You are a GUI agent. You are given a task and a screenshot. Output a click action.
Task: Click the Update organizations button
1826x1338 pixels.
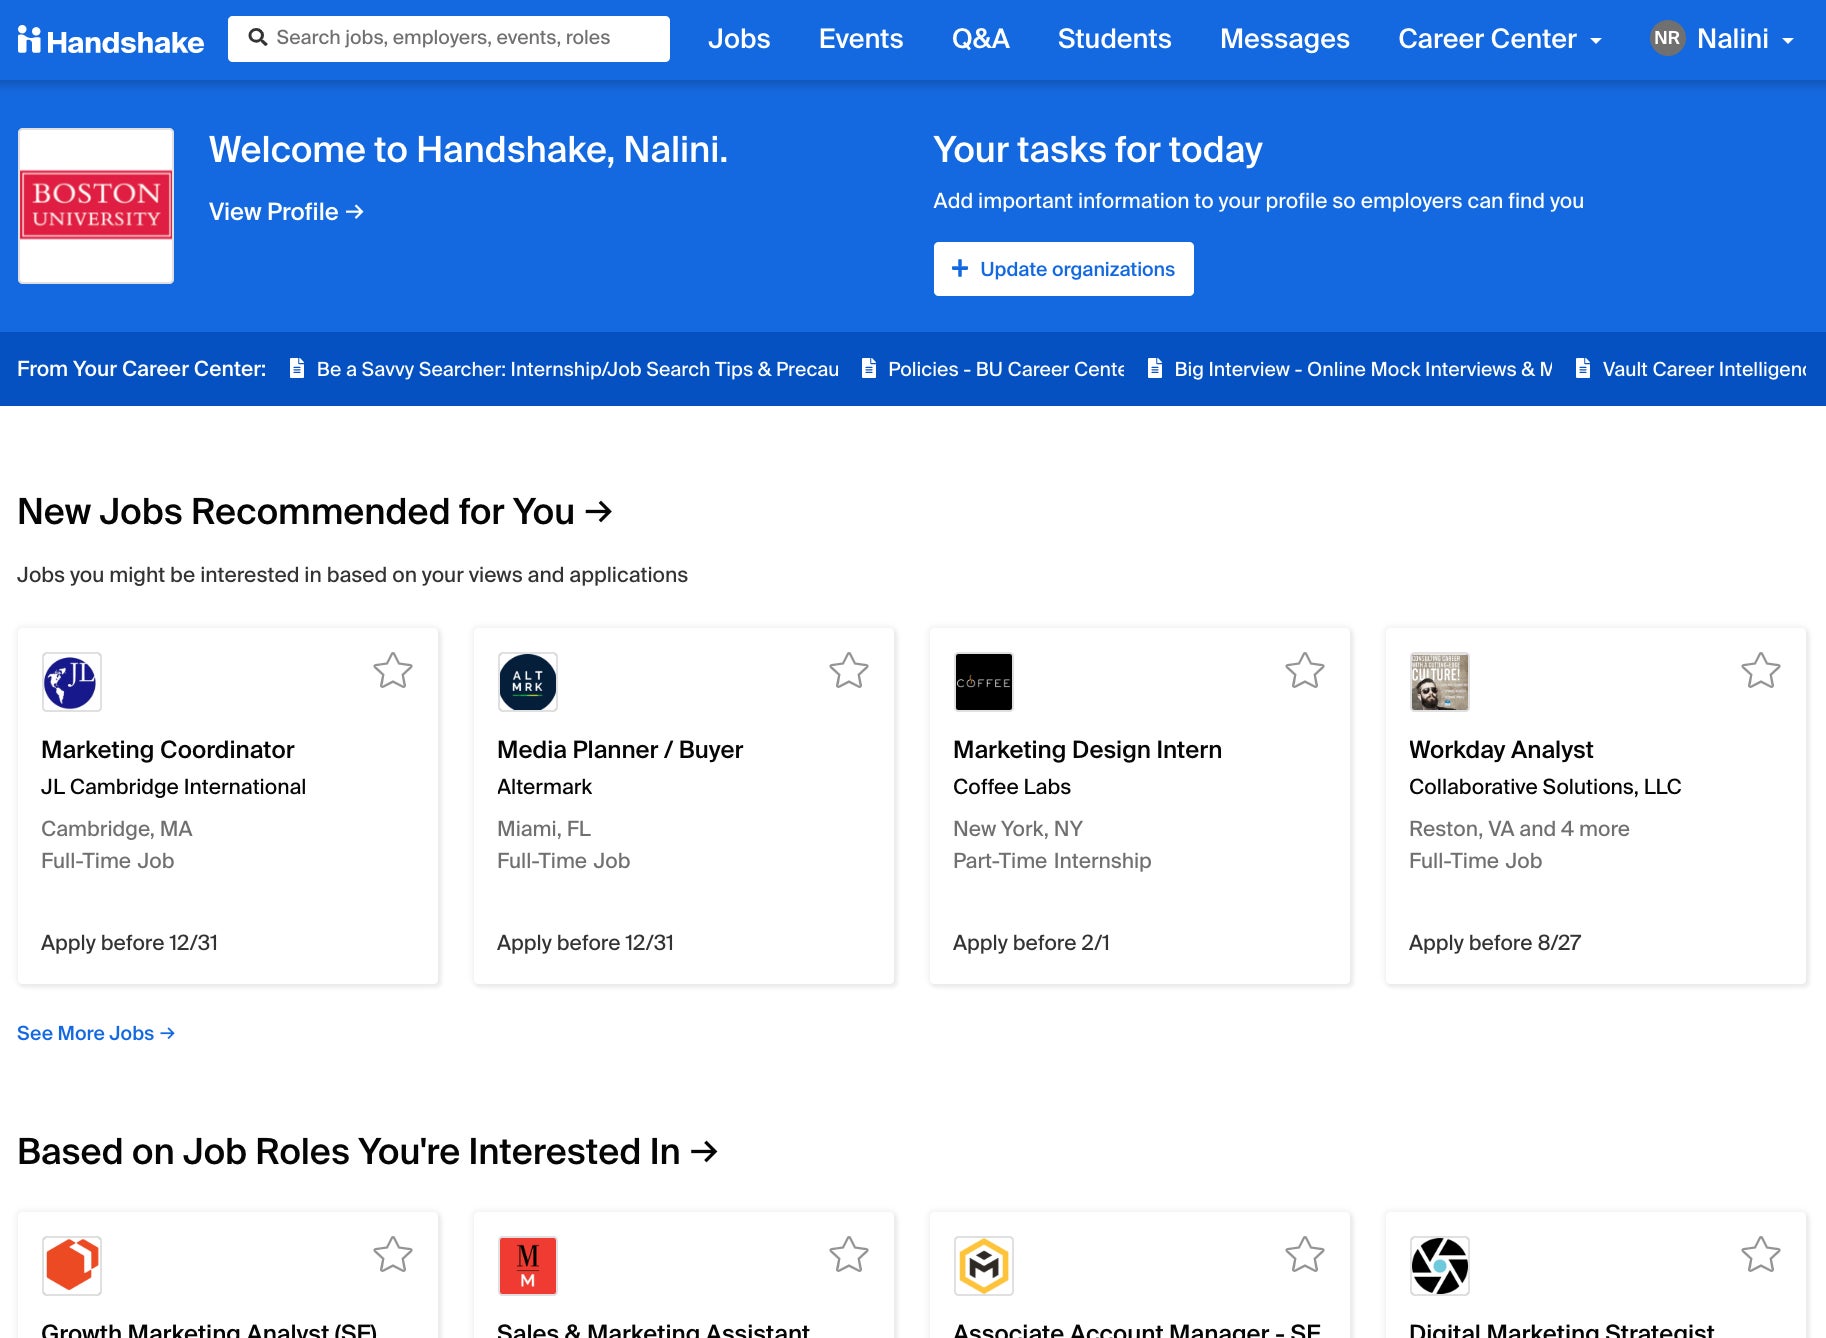[1064, 269]
